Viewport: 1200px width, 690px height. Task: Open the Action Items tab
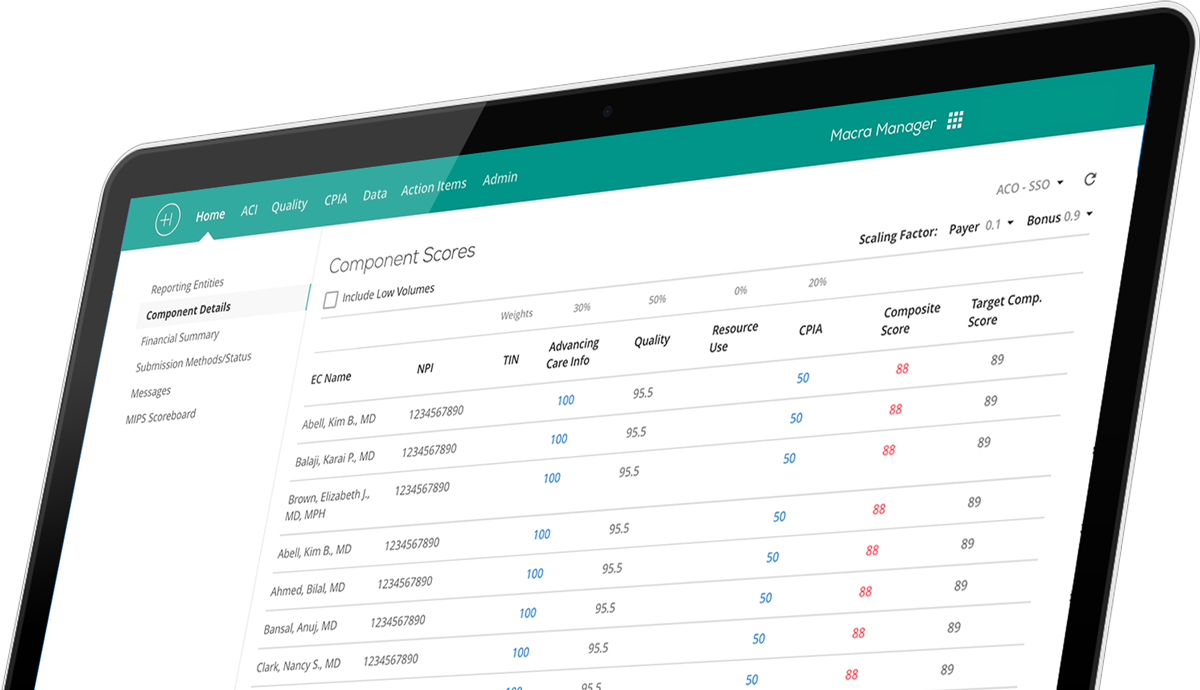(x=433, y=187)
